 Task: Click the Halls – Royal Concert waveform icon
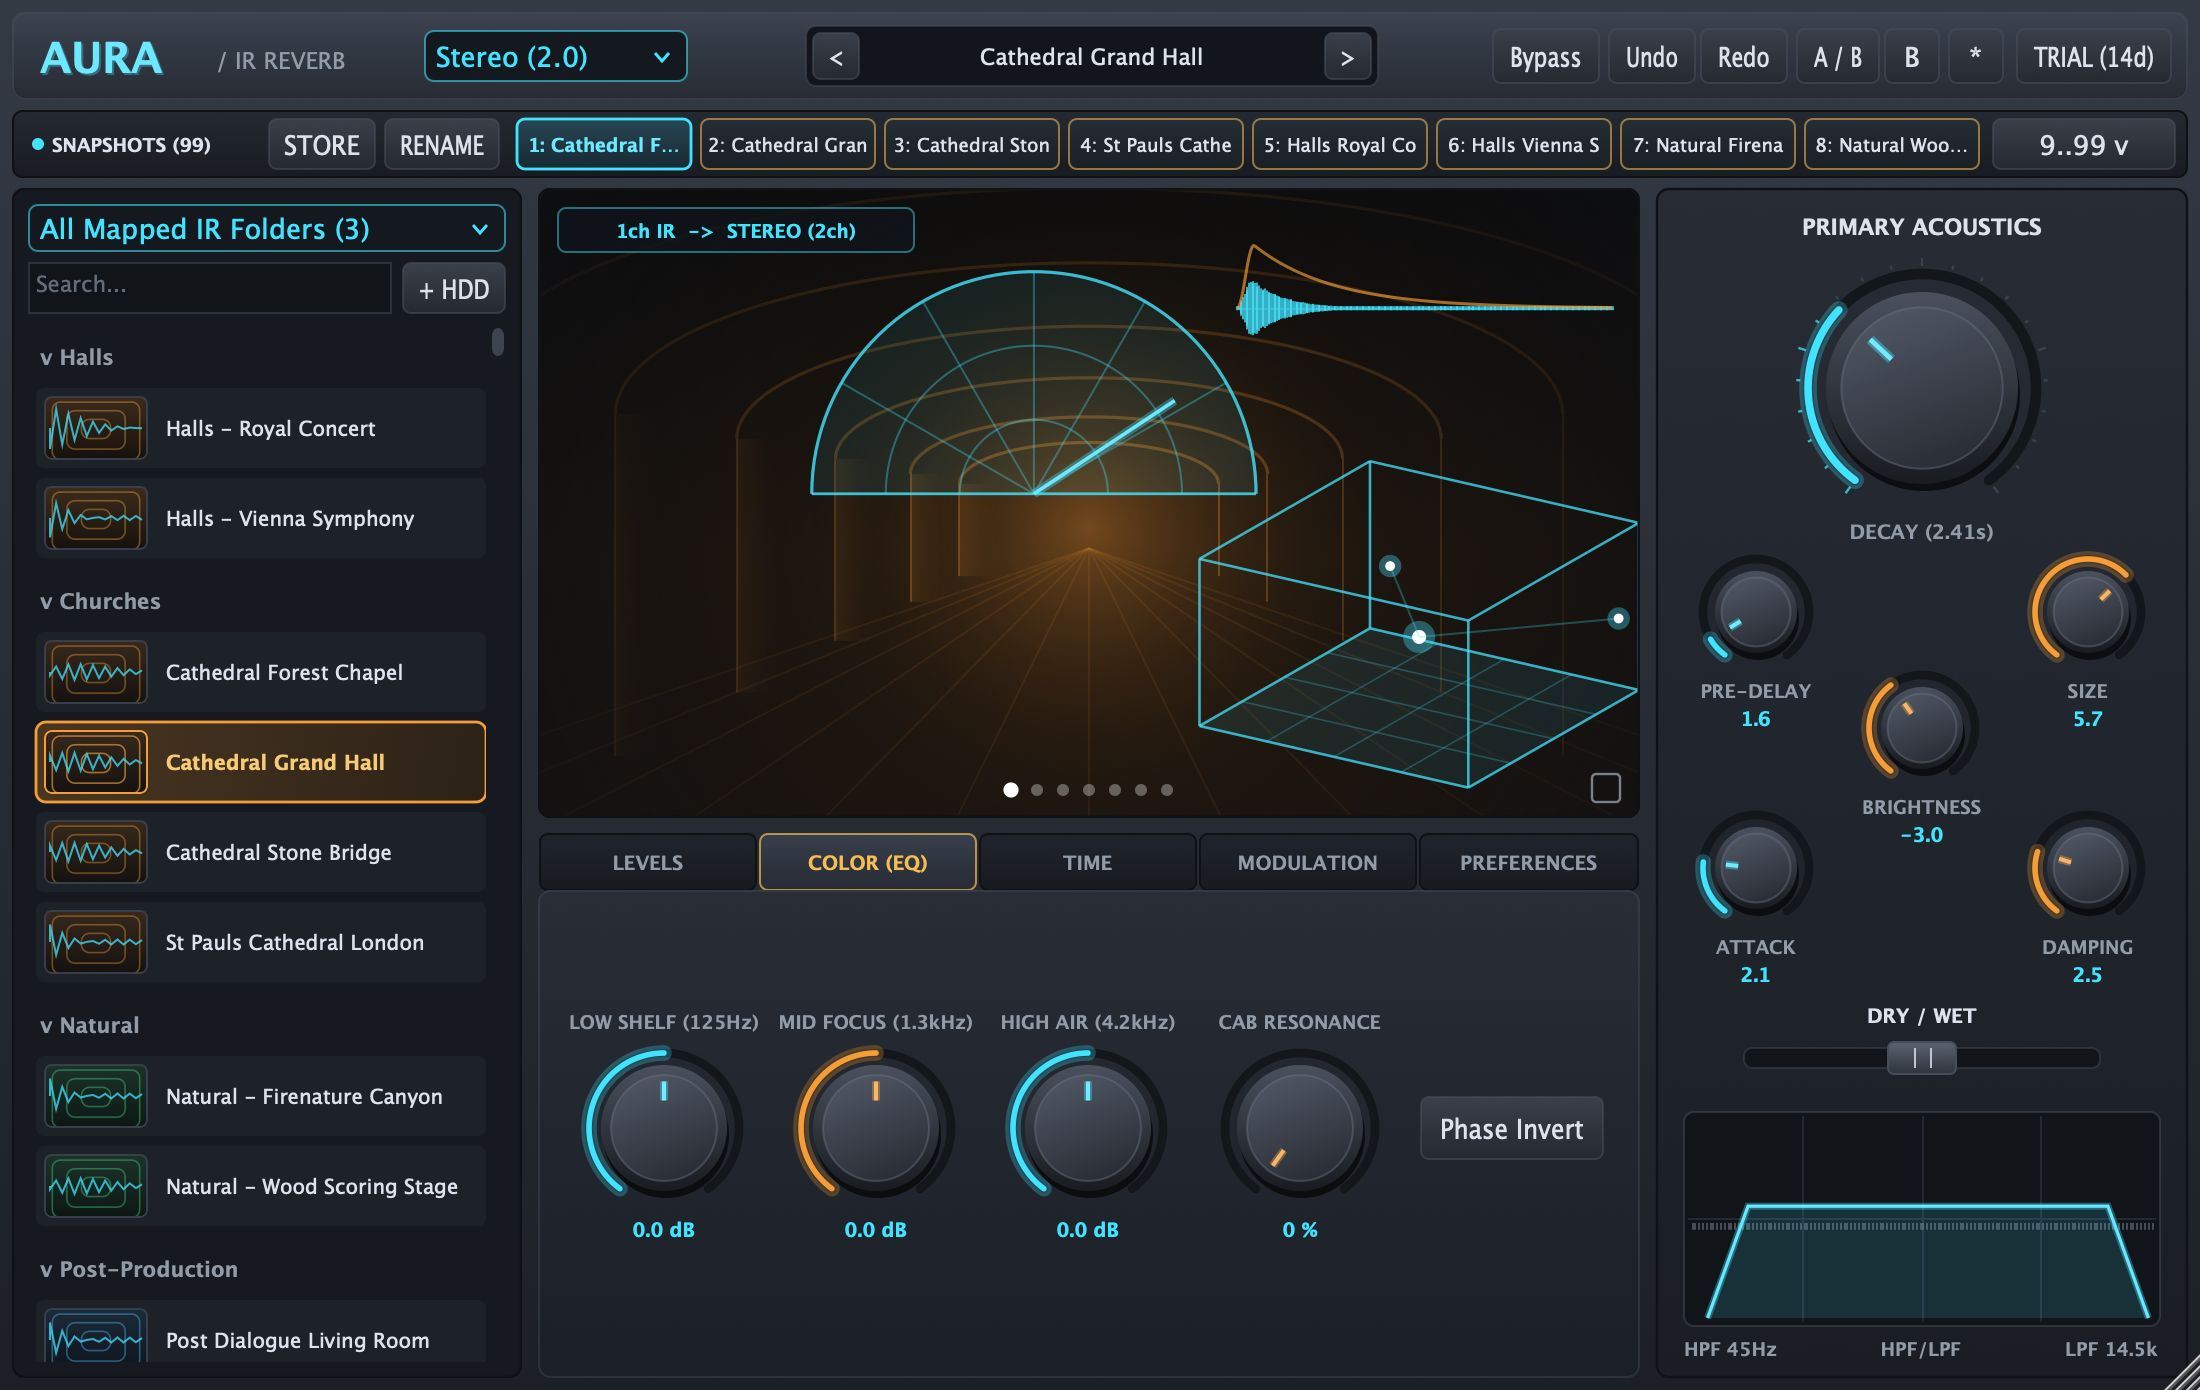pyautogui.click(x=96, y=429)
